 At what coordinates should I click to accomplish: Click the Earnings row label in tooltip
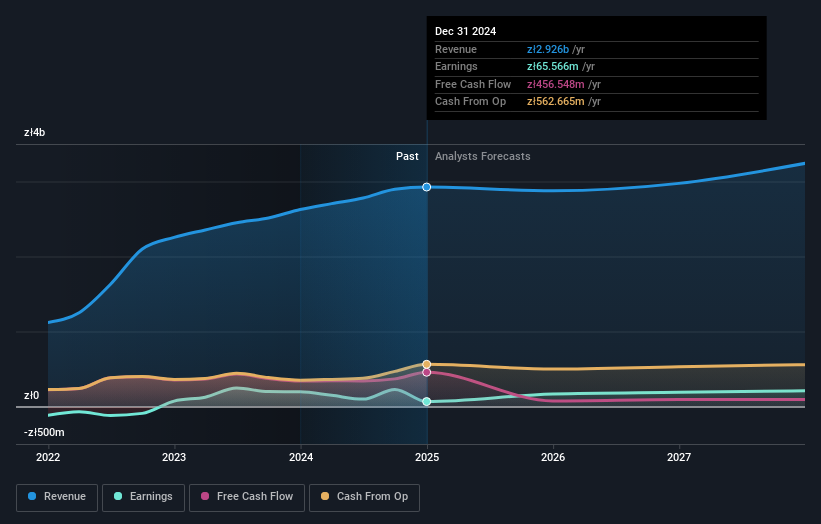tap(456, 66)
